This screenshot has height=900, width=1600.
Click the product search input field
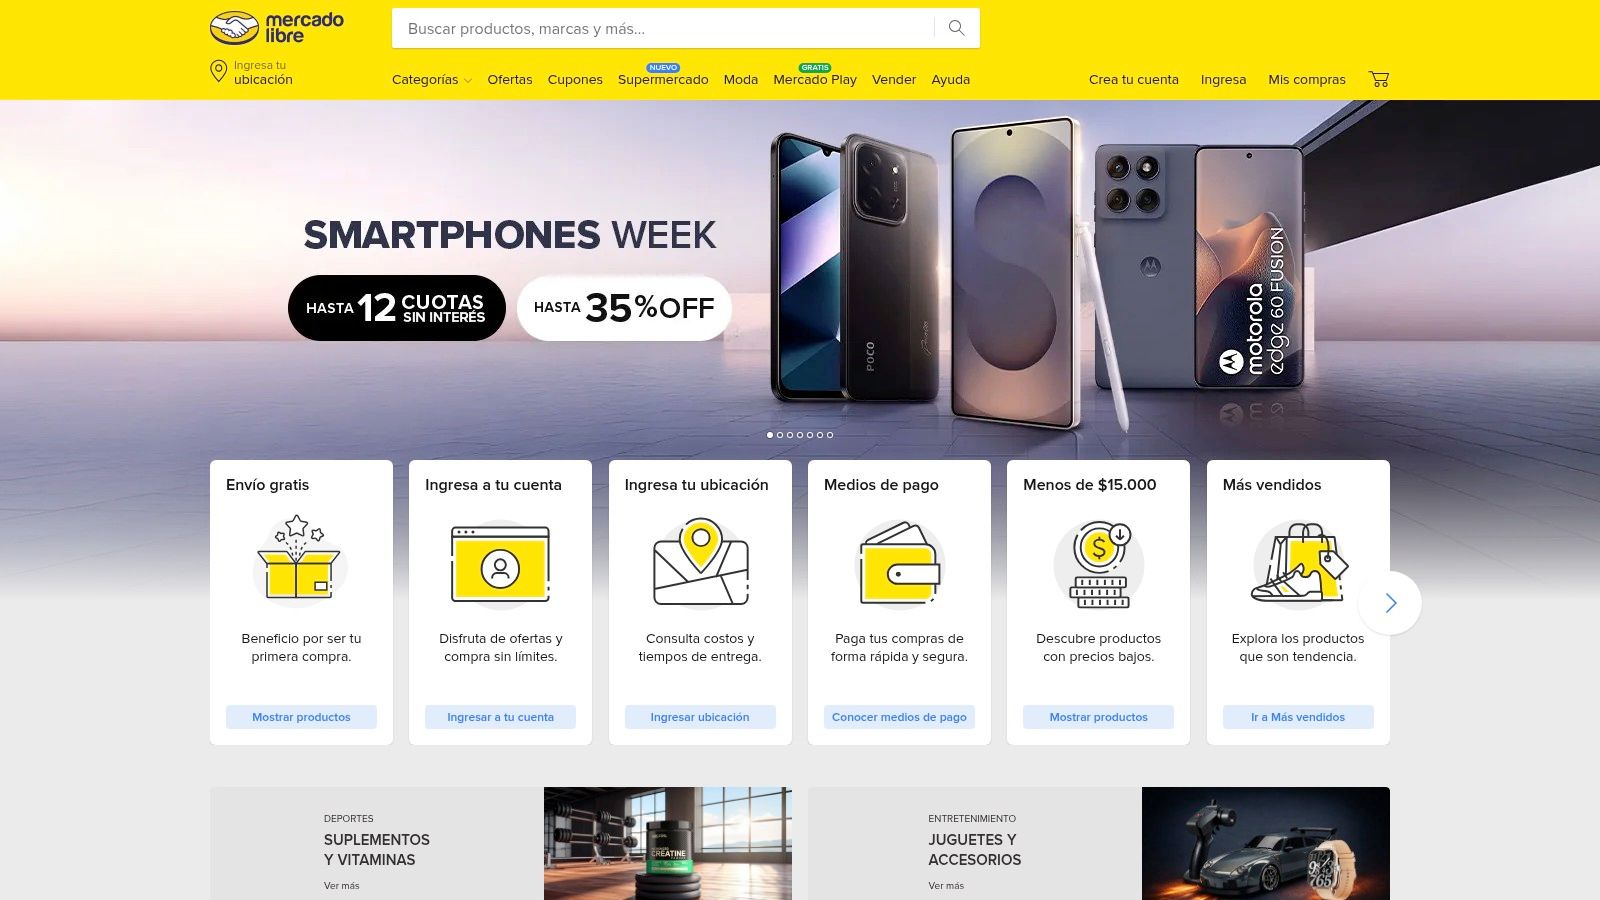pos(664,28)
